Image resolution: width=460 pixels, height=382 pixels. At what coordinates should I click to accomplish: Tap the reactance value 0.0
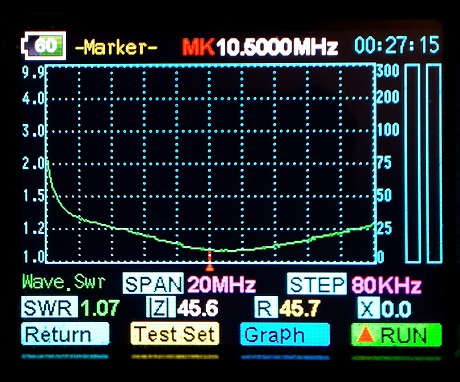[x=396, y=309]
